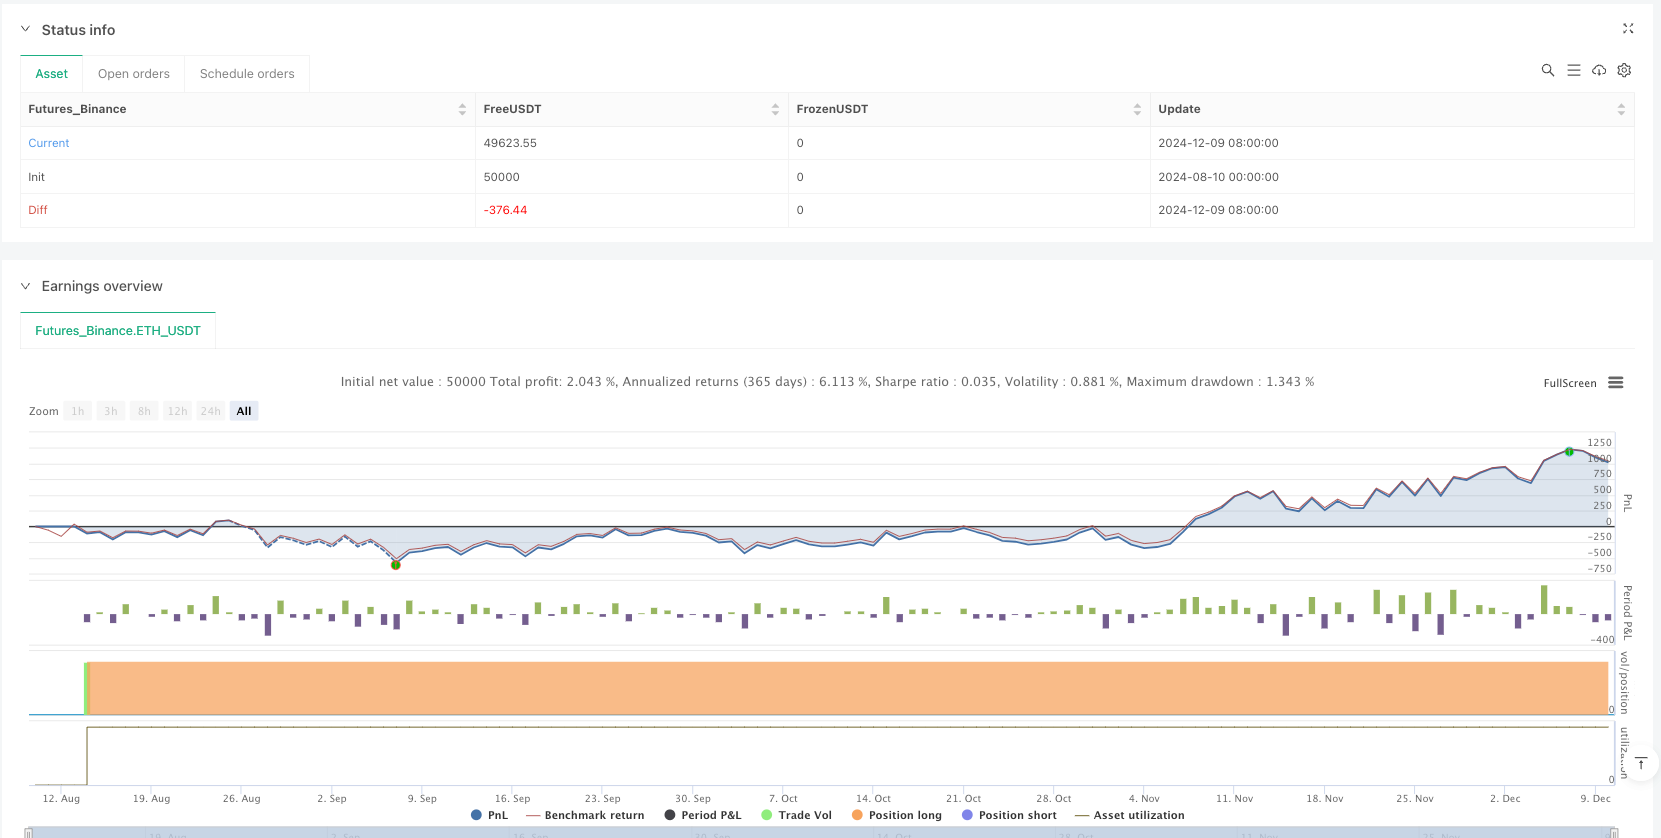The width and height of the screenshot is (1661, 838).
Task: Click the search icon above asset table
Action: (x=1547, y=70)
